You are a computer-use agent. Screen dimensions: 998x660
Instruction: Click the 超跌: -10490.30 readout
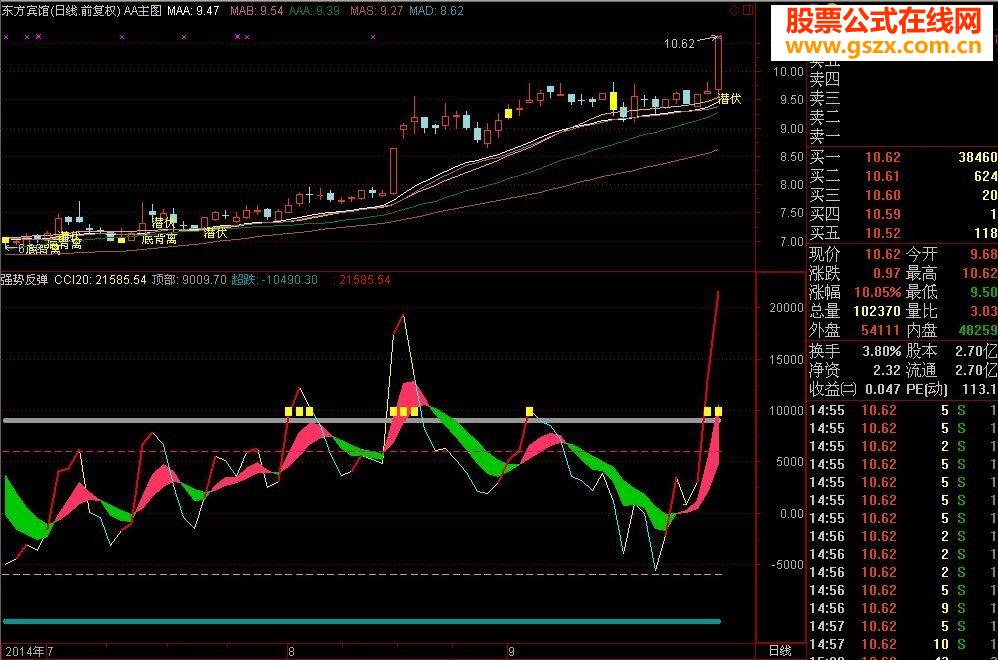274,279
